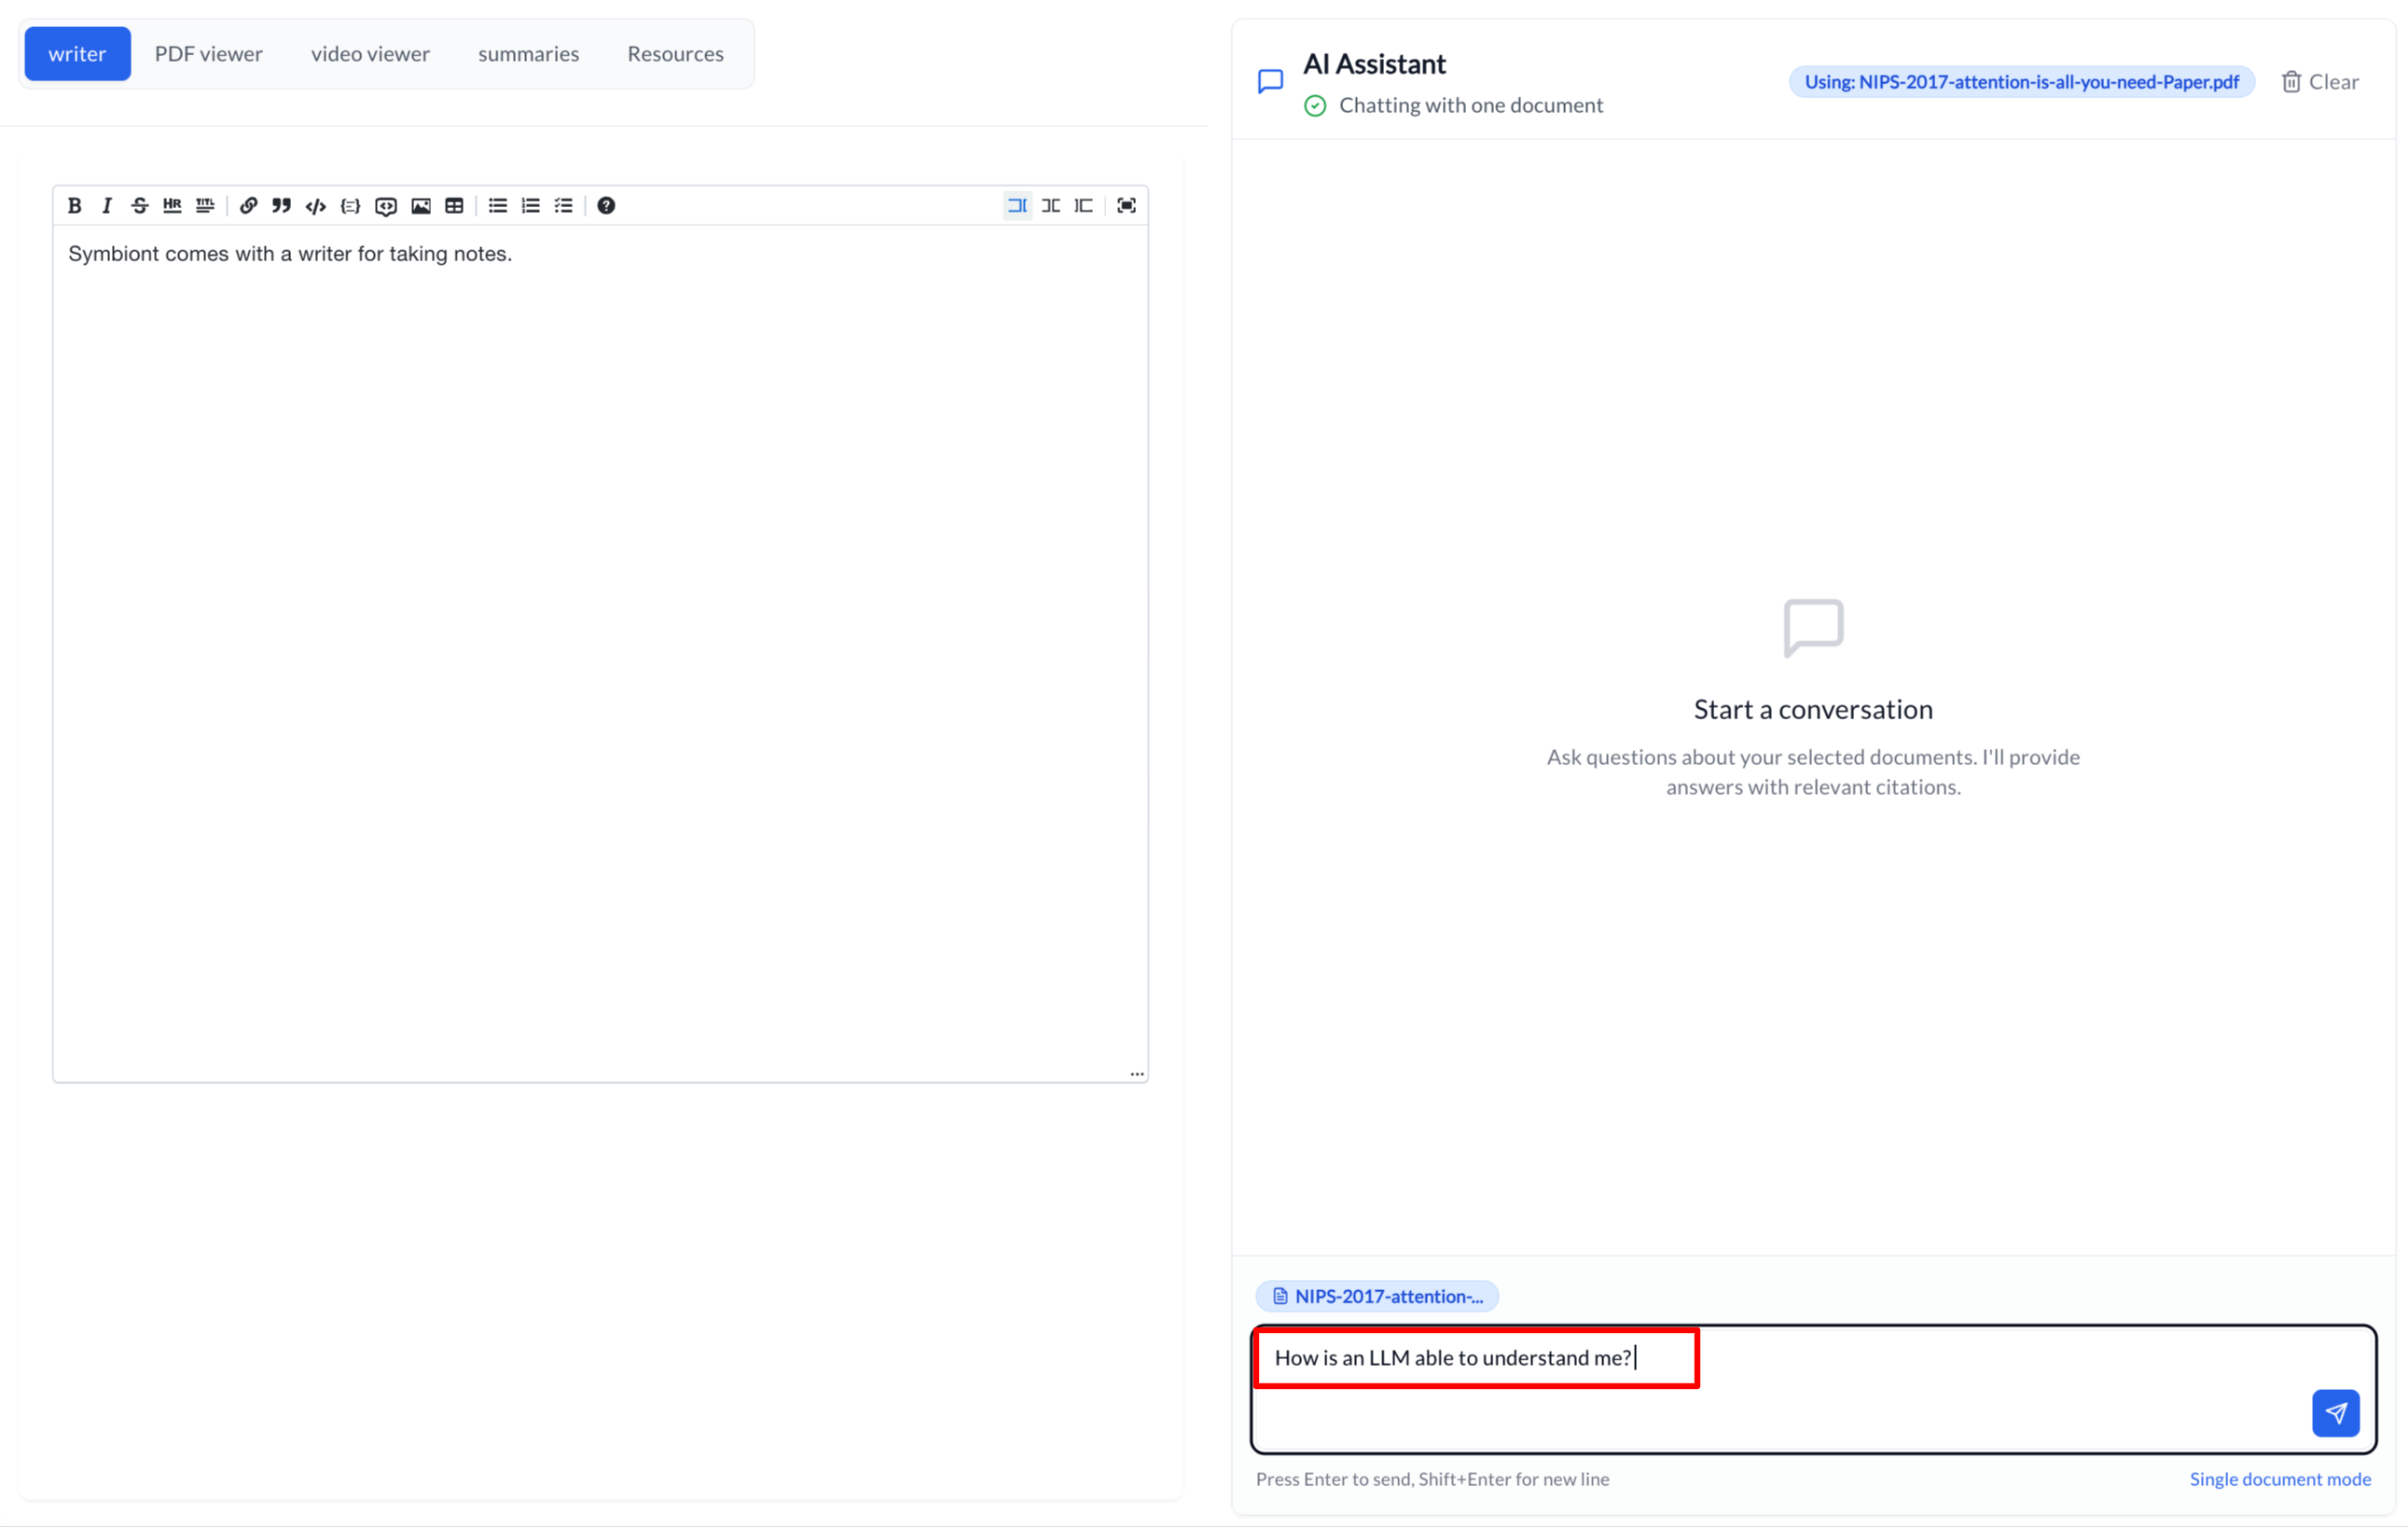
Task: Toggle fullscreen editor mode
Action: [x=1126, y=206]
